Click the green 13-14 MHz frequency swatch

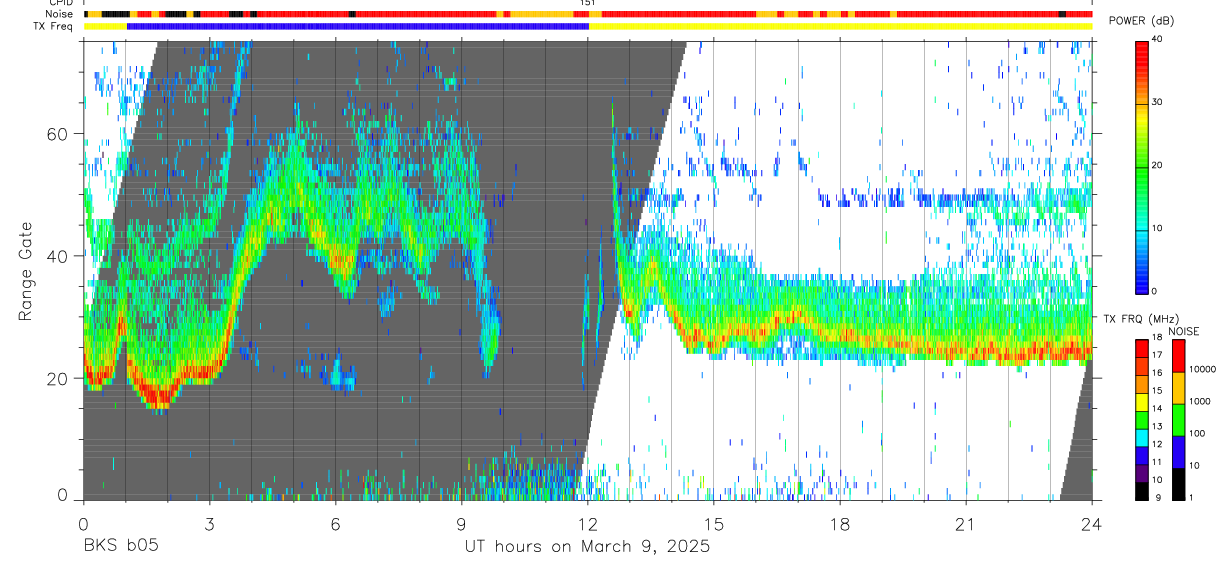click(1142, 420)
